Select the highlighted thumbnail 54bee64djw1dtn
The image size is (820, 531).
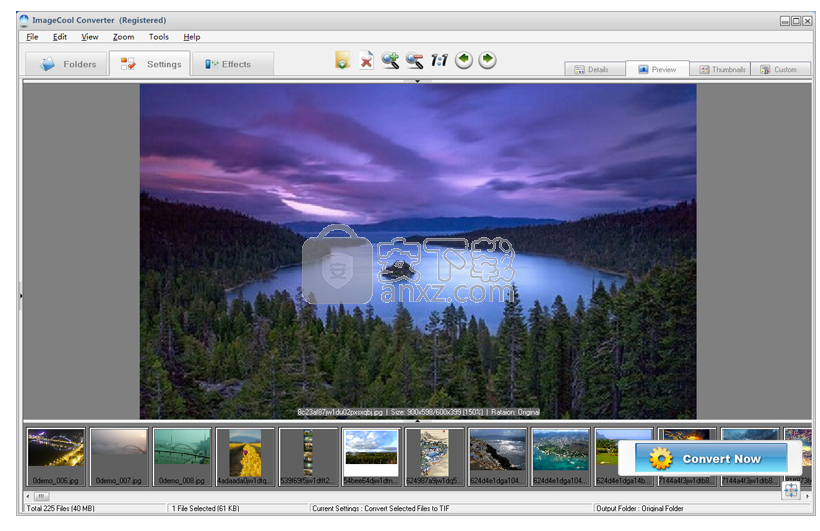[x=371, y=457]
